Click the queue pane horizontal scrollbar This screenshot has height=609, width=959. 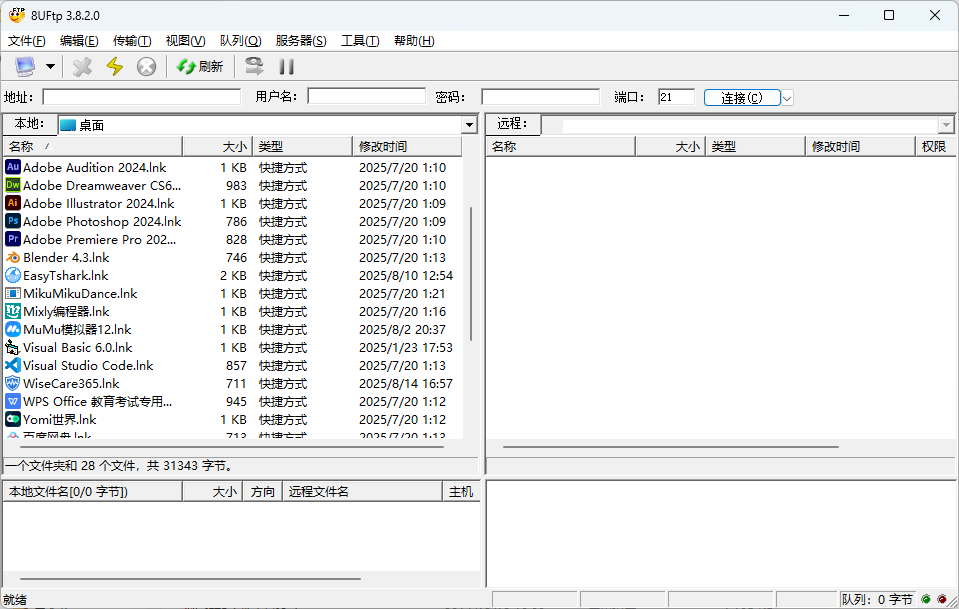[190, 578]
